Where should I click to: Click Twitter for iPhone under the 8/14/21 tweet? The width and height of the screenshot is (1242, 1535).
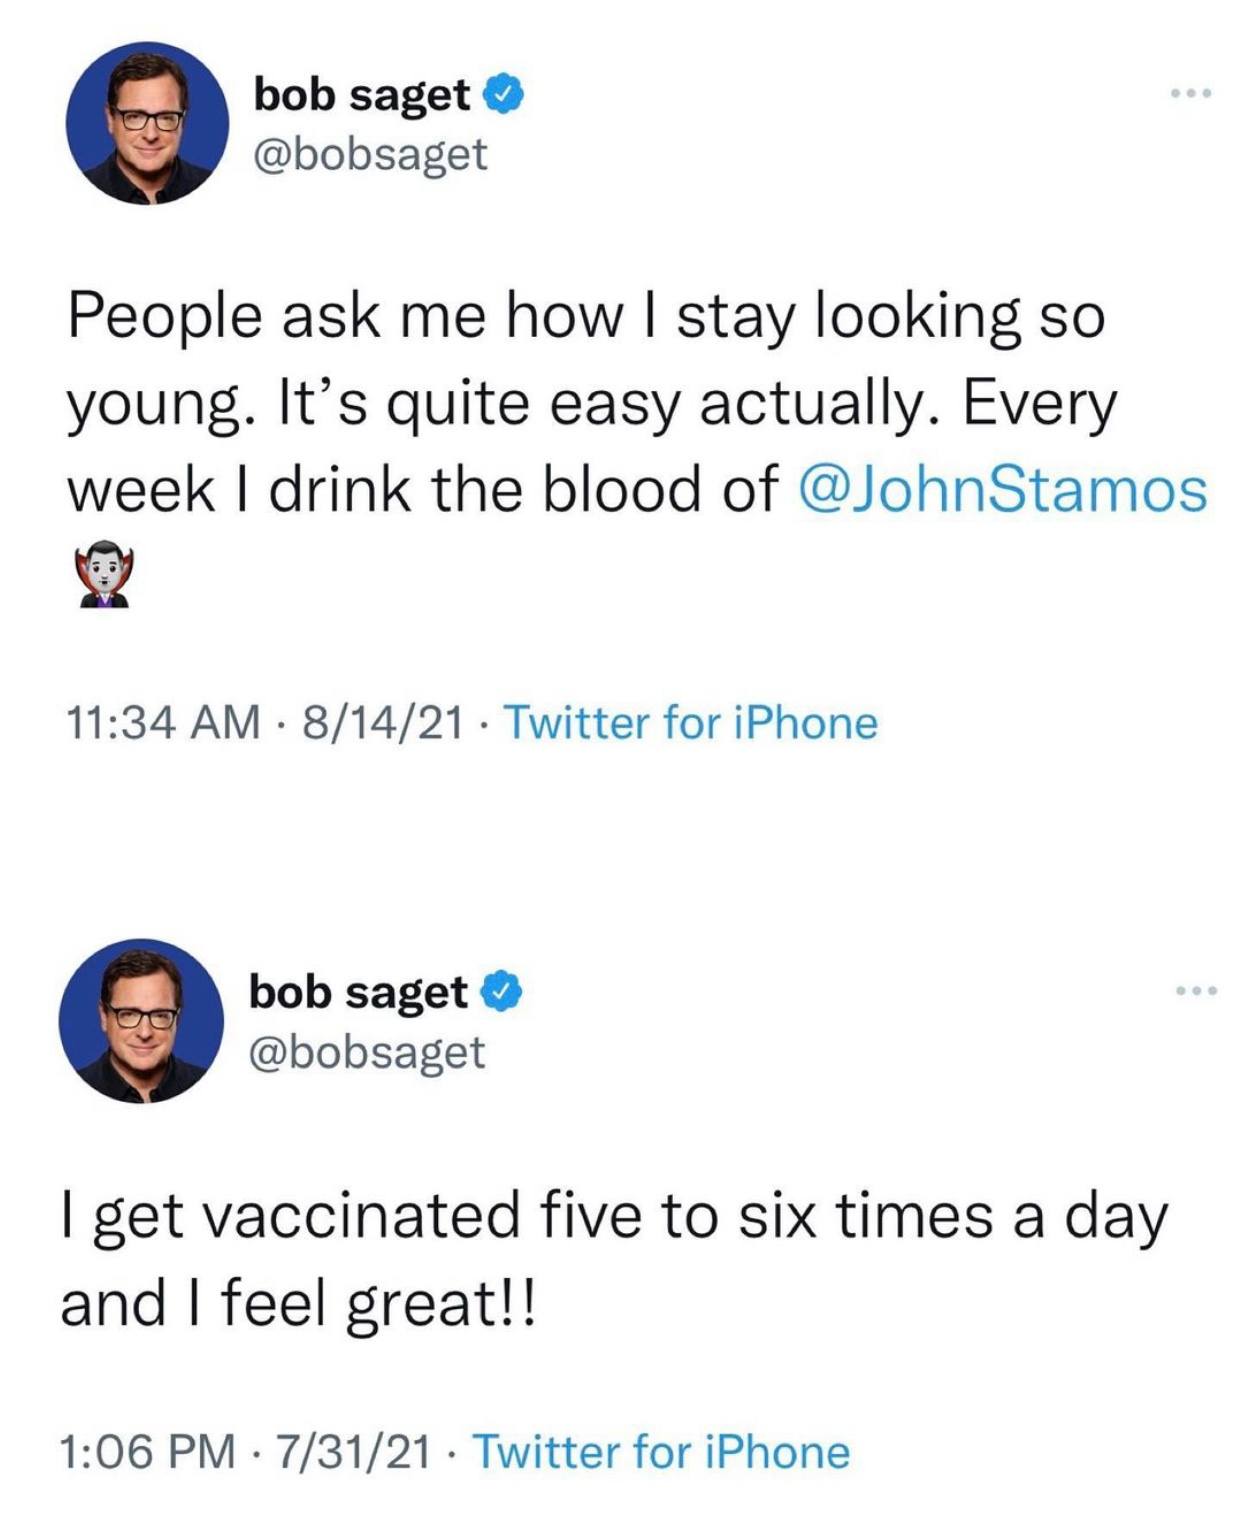pyautogui.click(x=690, y=722)
